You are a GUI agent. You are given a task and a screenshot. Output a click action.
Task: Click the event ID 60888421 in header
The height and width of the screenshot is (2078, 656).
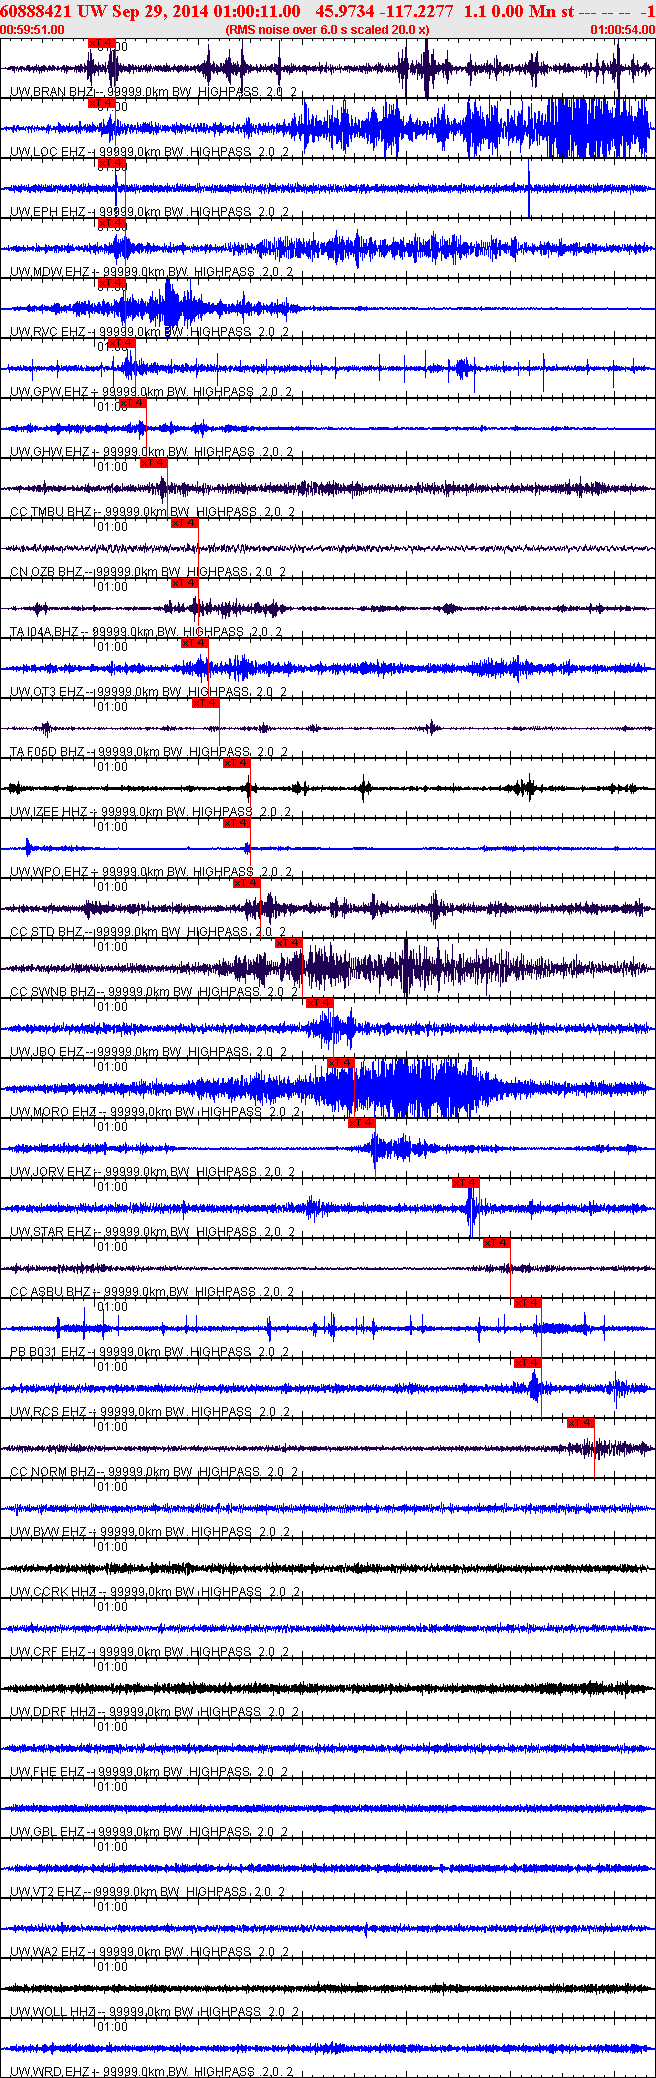35,11
